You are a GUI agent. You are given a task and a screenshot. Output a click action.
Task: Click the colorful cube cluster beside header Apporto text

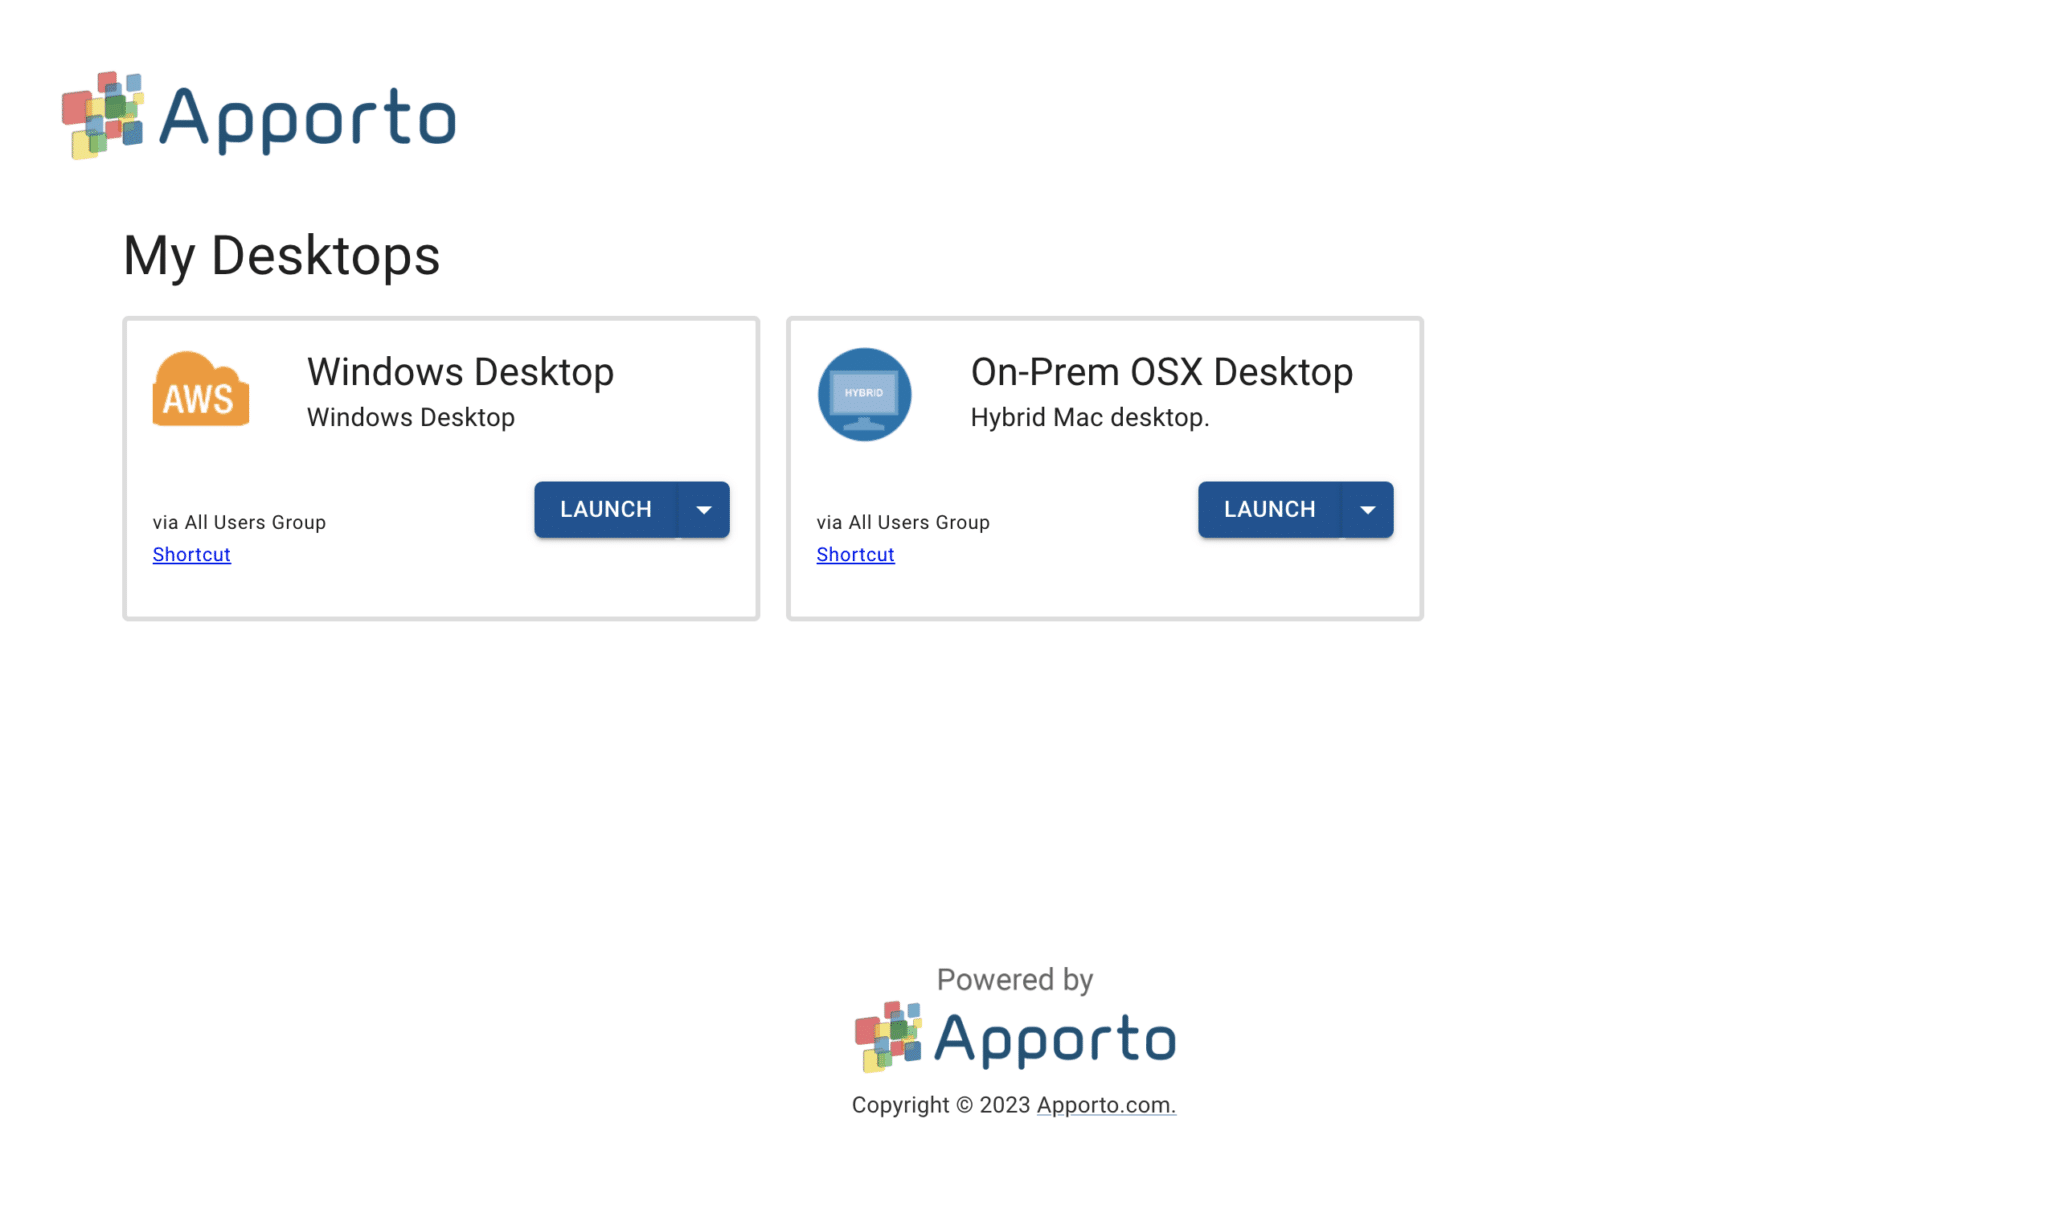[x=103, y=114]
